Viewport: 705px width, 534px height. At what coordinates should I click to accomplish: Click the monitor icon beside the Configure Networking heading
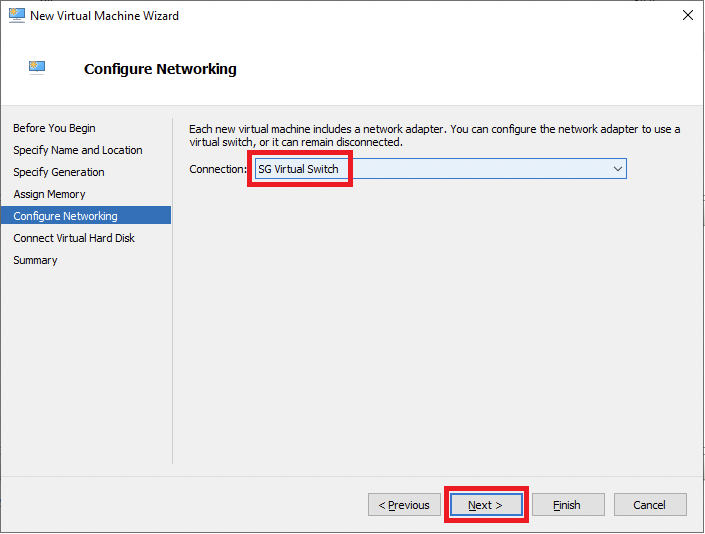click(37, 68)
